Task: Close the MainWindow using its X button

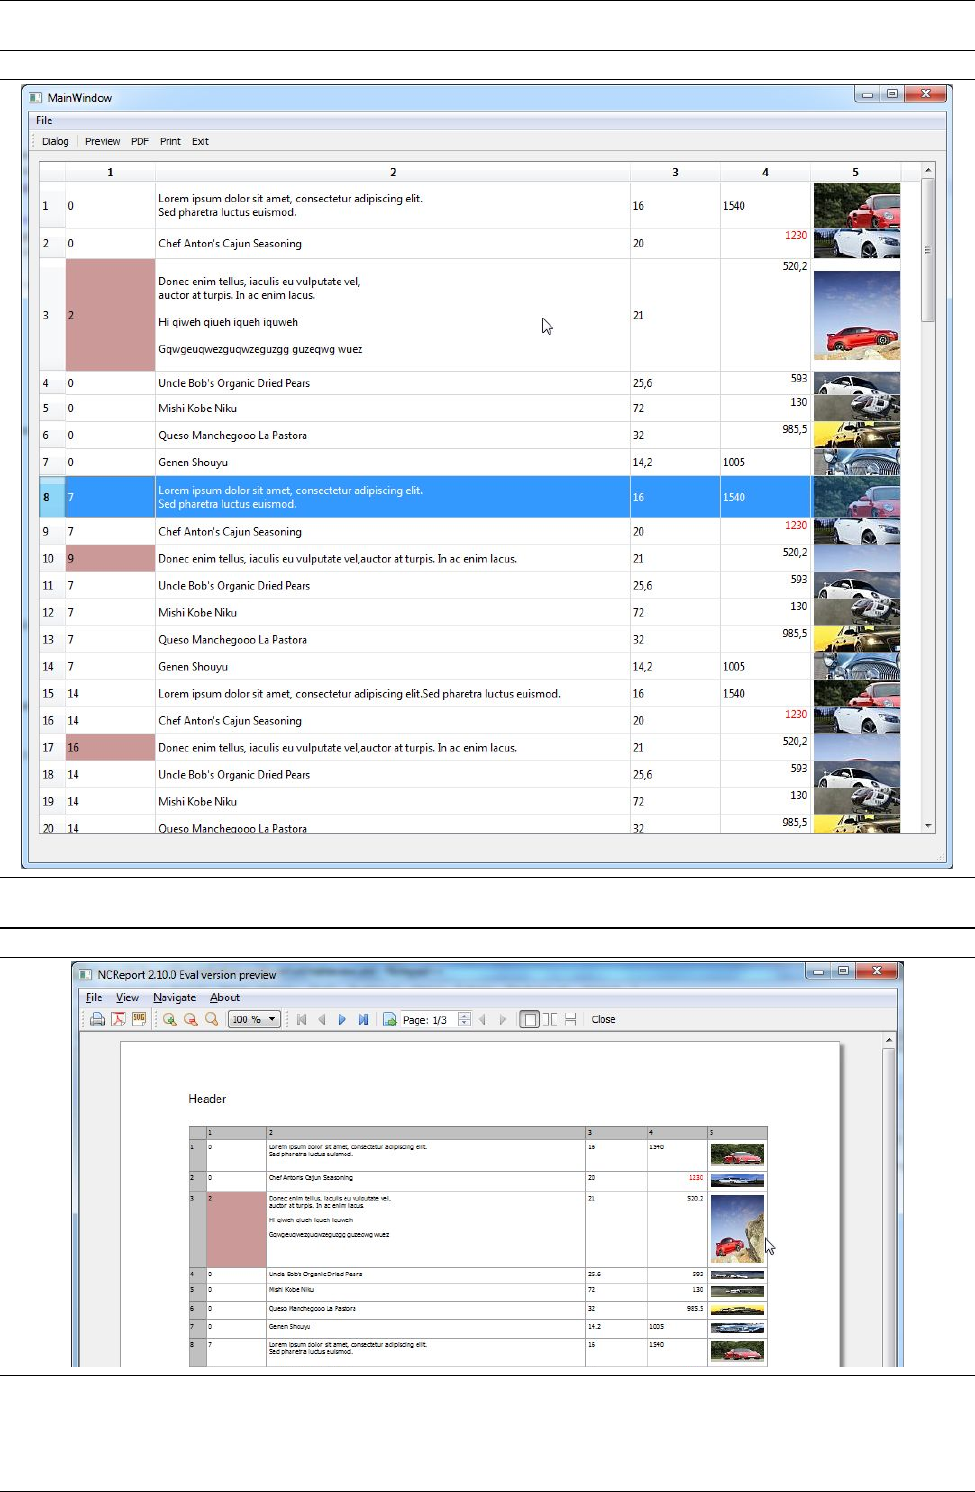Action: click(x=925, y=94)
